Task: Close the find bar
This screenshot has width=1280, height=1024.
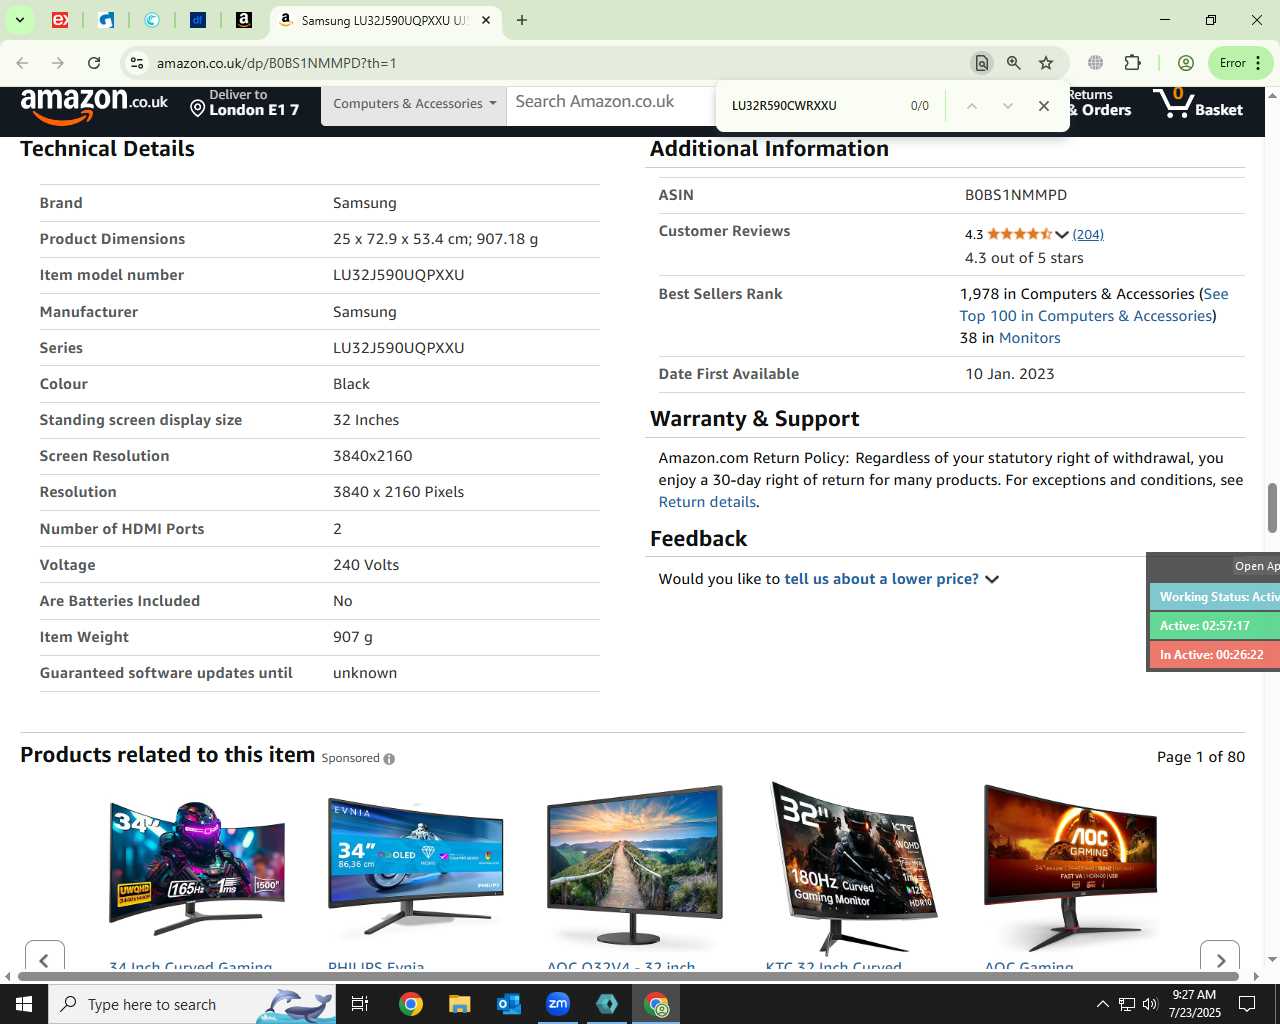Action: point(1044,106)
